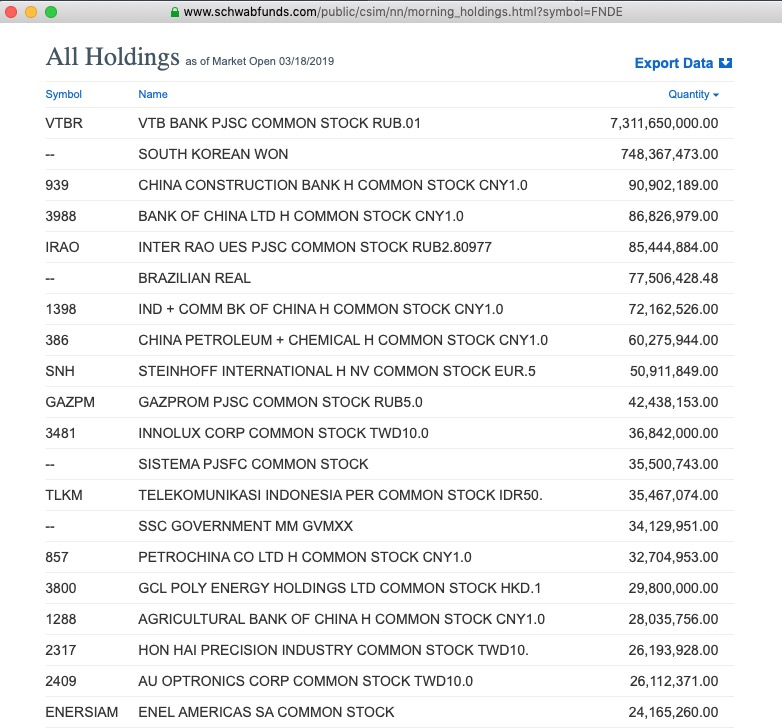The width and height of the screenshot is (782, 728).
Task: Click the ENERSIAM symbol cell
Action: click(x=82, y=712)
